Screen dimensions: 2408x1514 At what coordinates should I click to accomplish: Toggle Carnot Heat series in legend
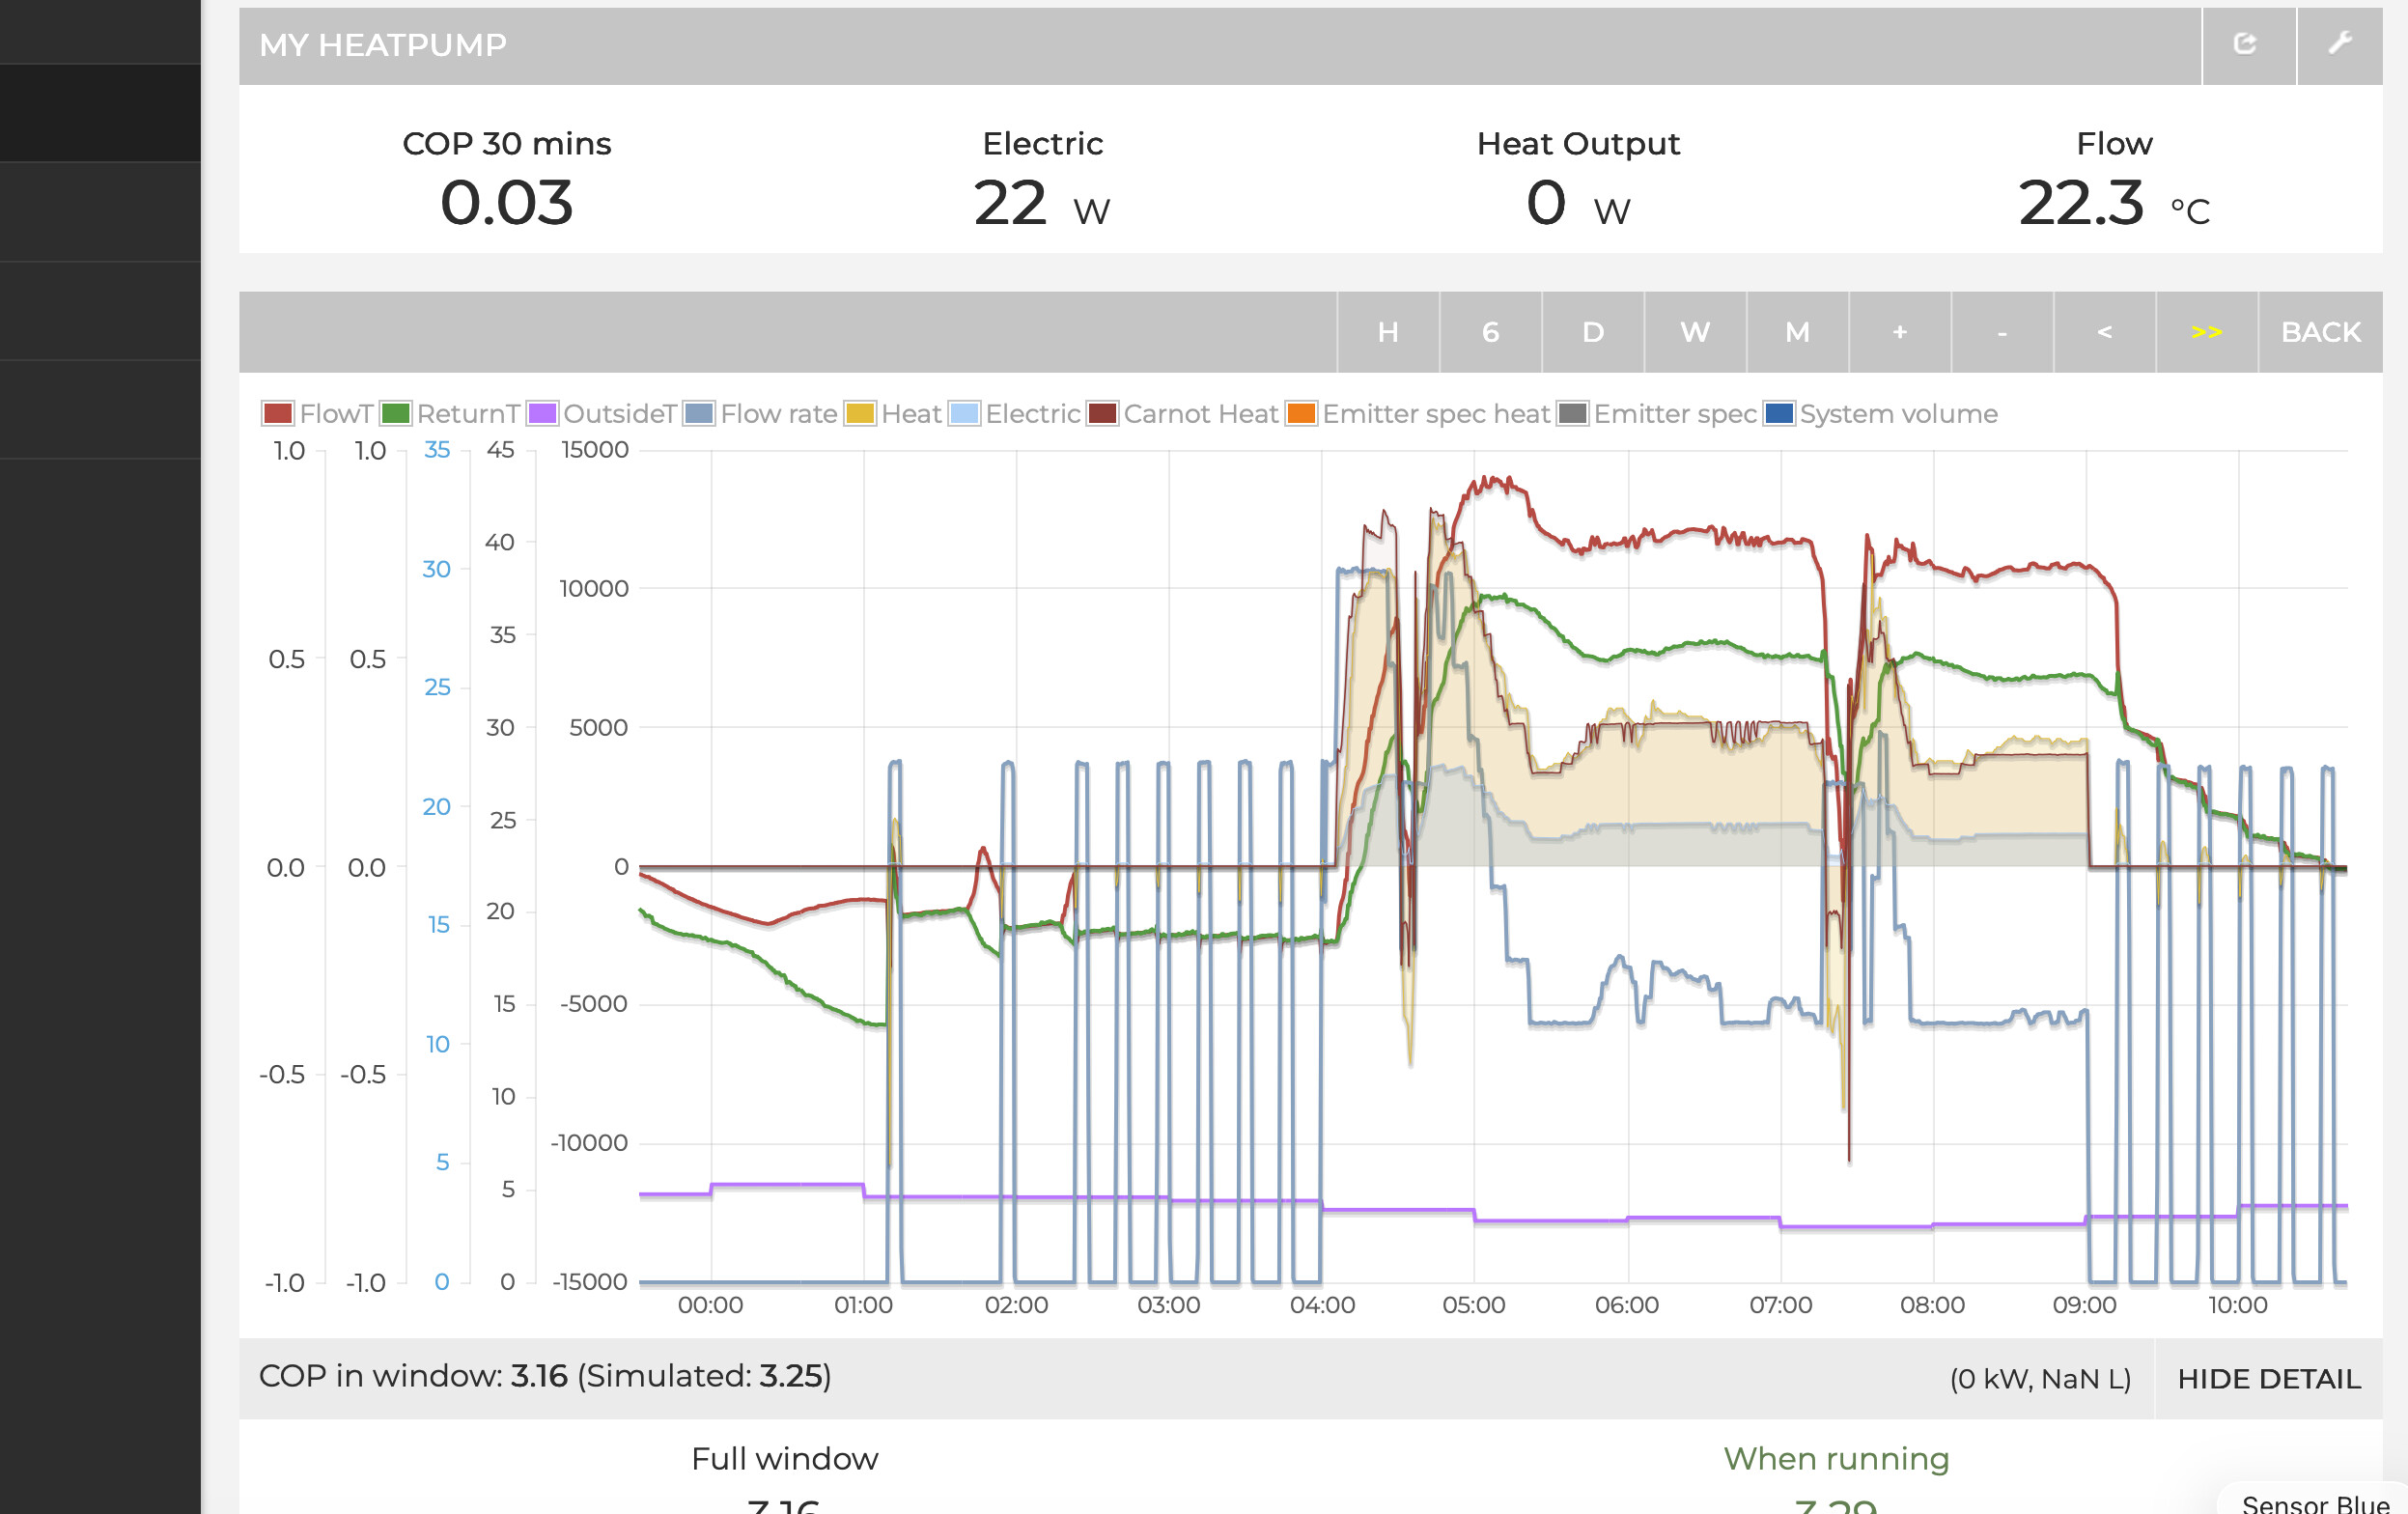click(x=1200, y=414)
